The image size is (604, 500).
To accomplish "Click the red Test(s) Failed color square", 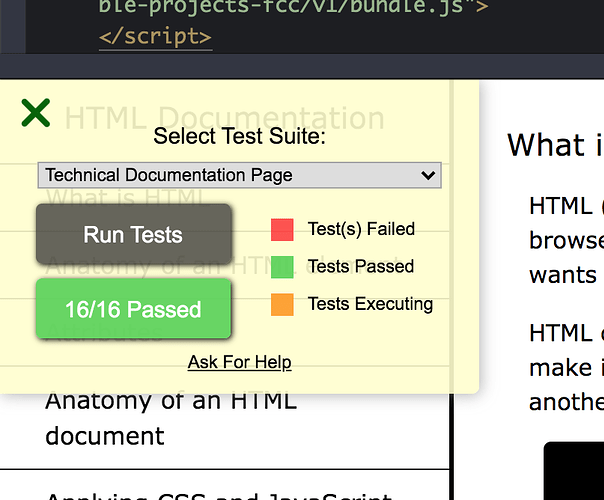I will (x=282, y=229).
